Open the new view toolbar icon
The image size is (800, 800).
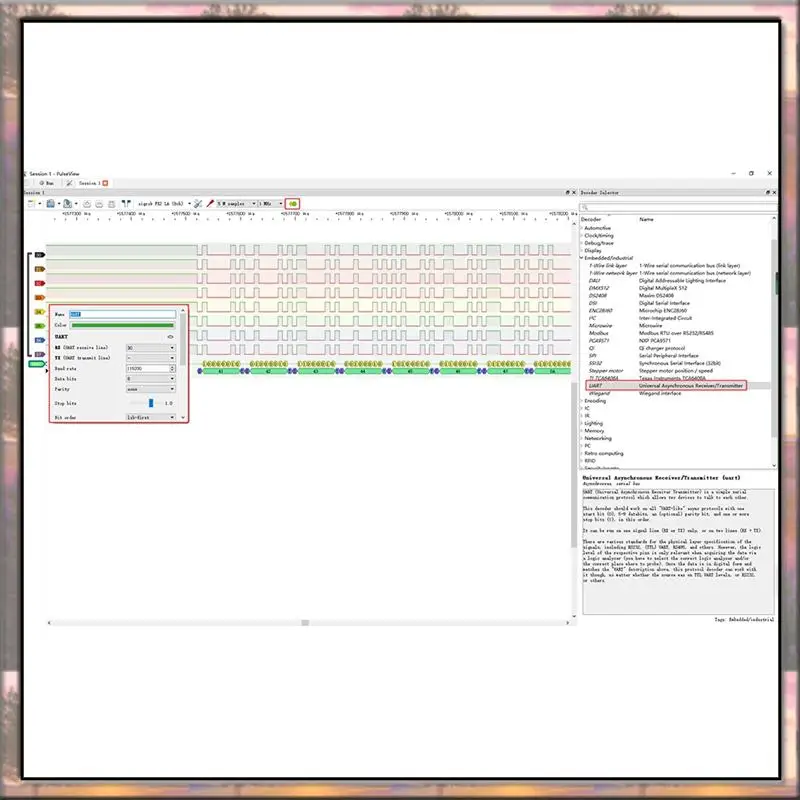point(31,204)
